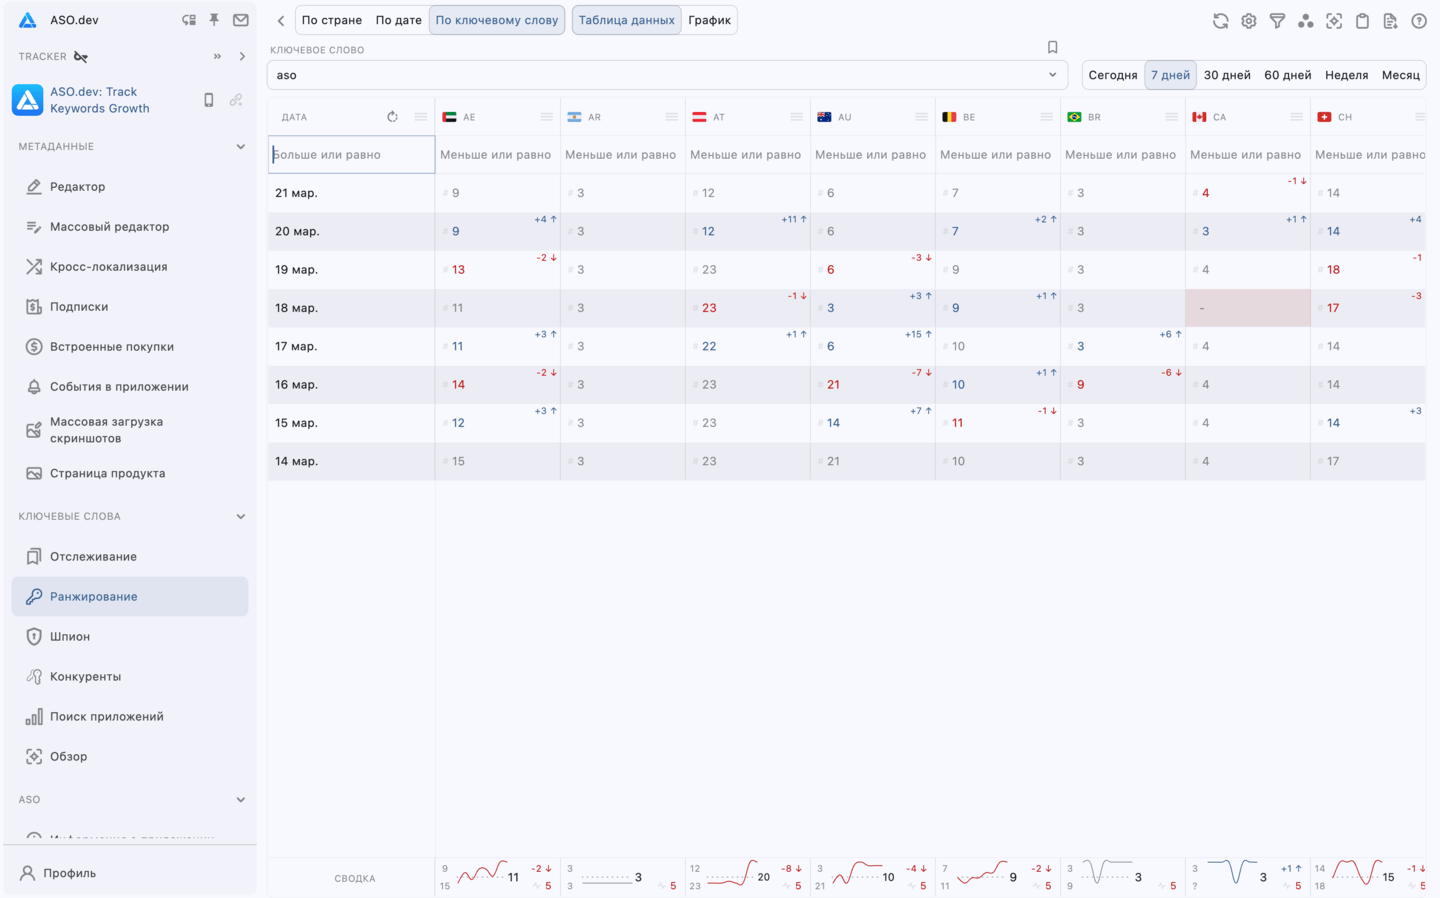The image size is (1440, 898).
Task: Click the Больше или равно date filter field
Action: (x=351, y=155)
